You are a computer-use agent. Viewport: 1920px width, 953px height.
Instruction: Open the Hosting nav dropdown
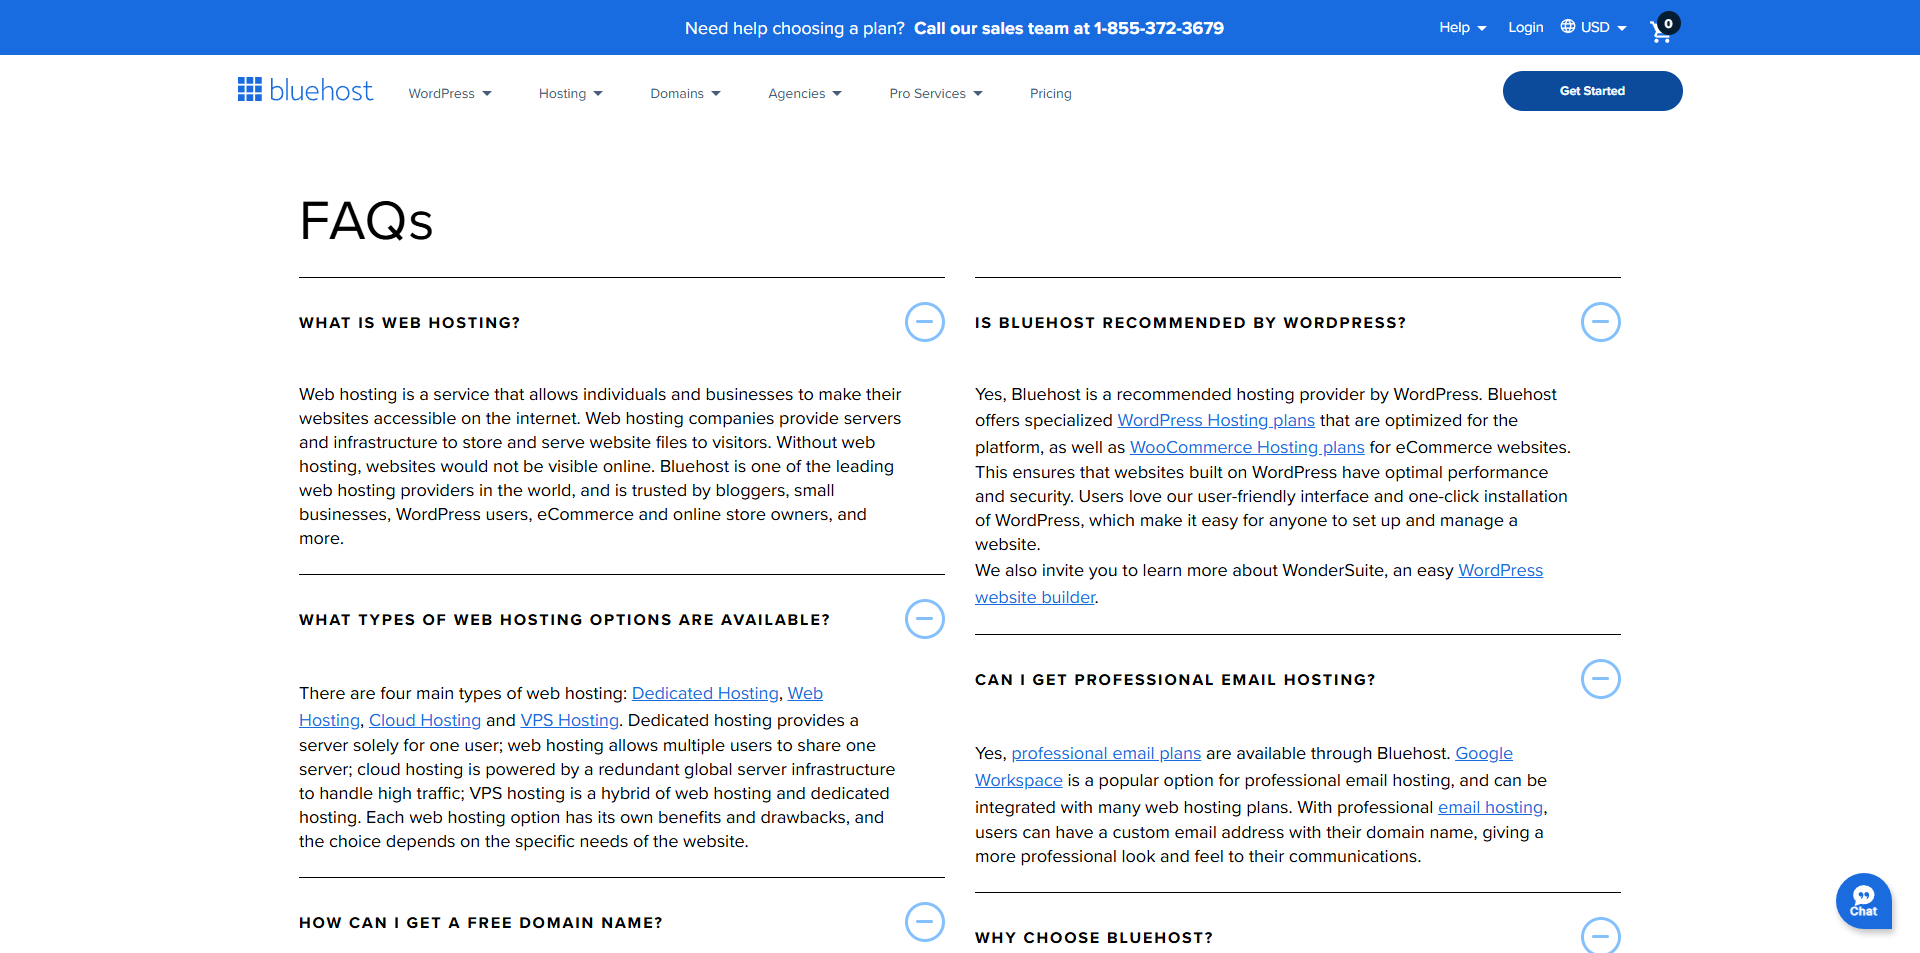pyautogui.click(x=570, y=94)
